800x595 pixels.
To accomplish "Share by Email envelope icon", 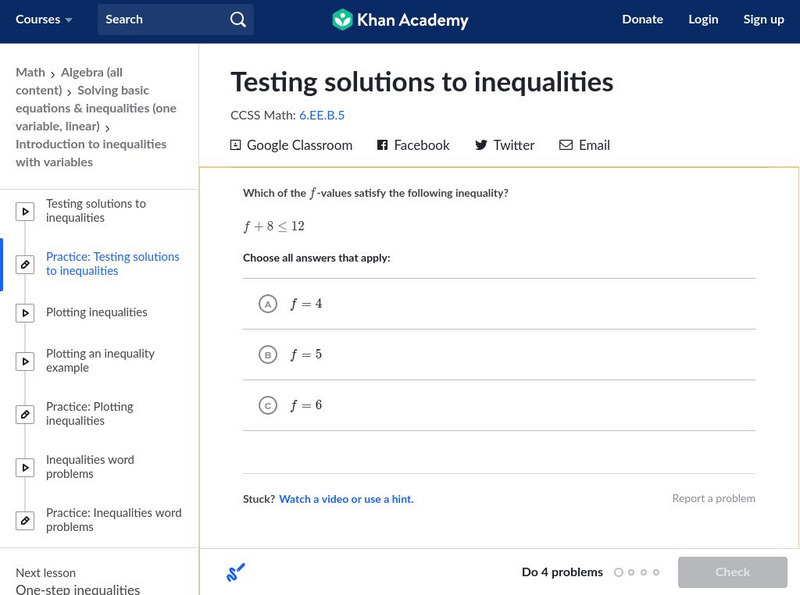I will pyautogui.click(x=566, y=145).
